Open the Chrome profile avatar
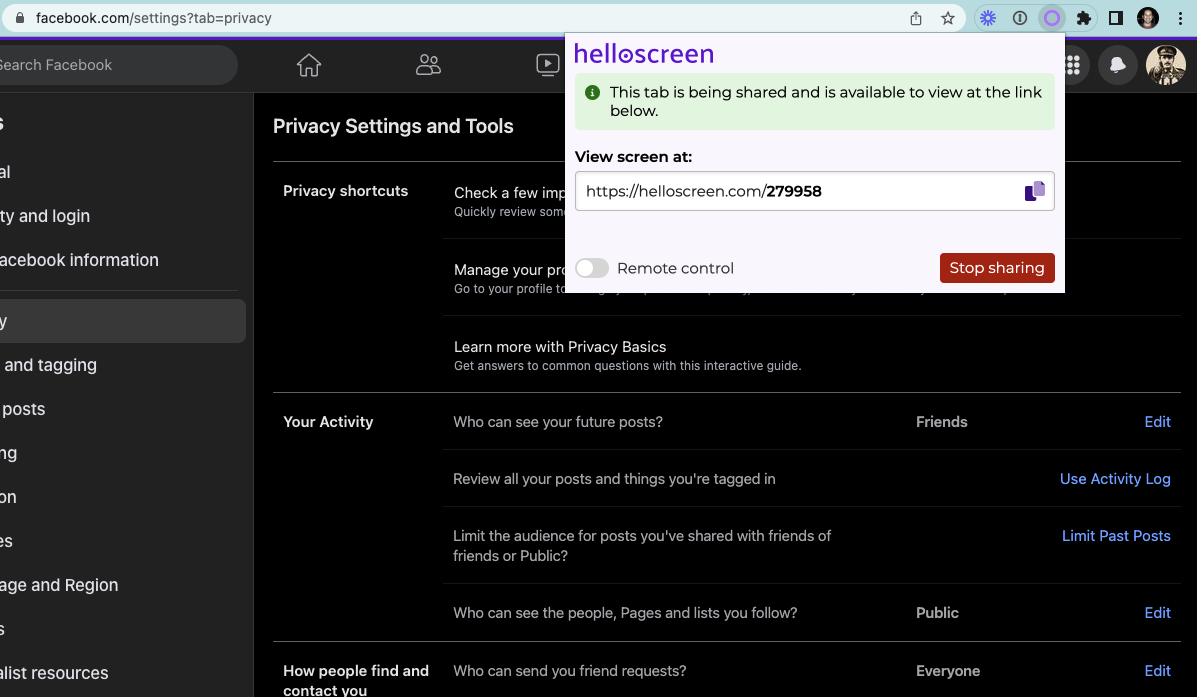Screen dimensions: 1197x697 tap(1147, 18)
